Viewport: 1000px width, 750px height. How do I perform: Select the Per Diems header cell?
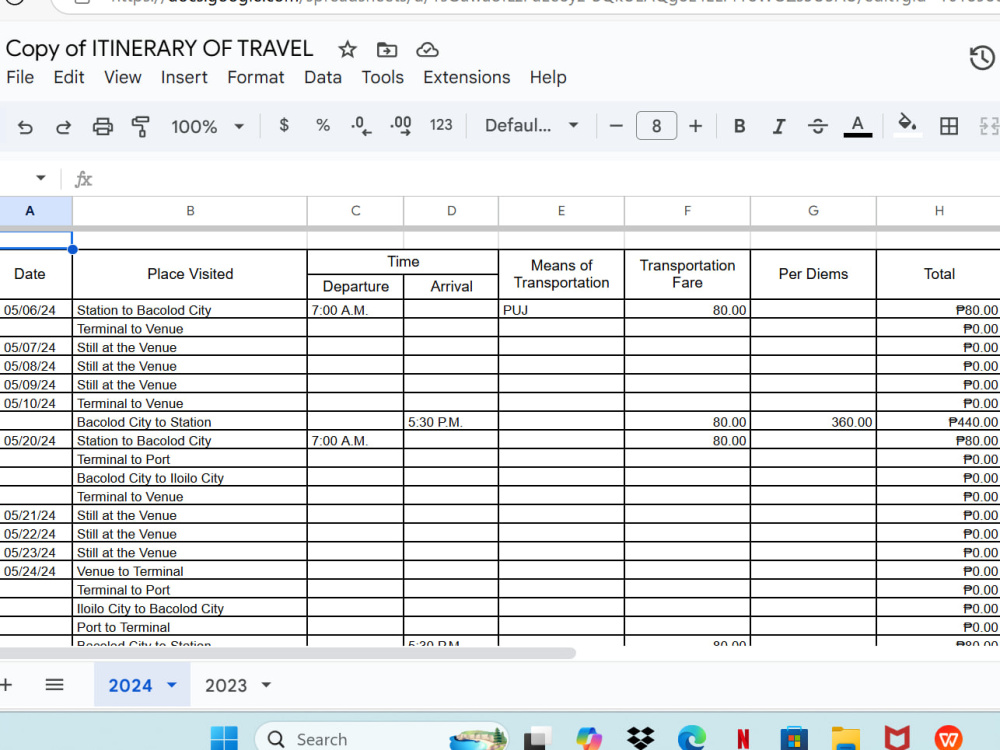(813, 274)
